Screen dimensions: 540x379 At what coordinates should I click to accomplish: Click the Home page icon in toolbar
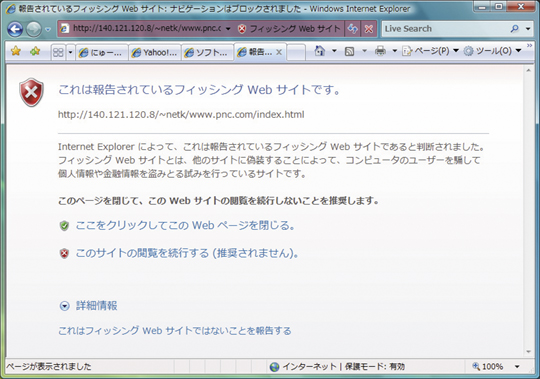click(320, 51)
